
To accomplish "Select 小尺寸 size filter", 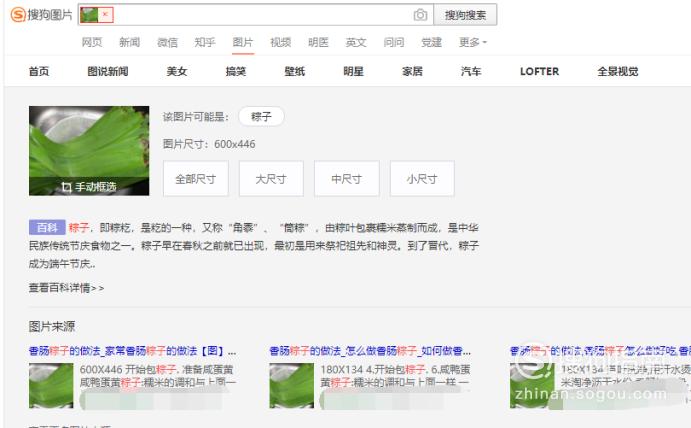I will 422,179.
